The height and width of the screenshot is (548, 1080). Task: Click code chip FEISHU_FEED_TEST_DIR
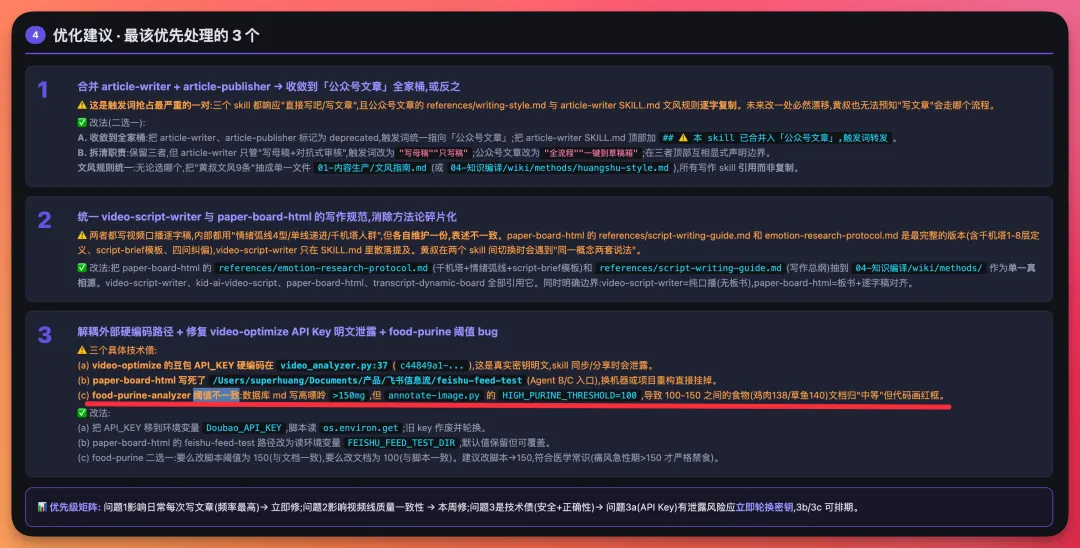pos(401,443)
